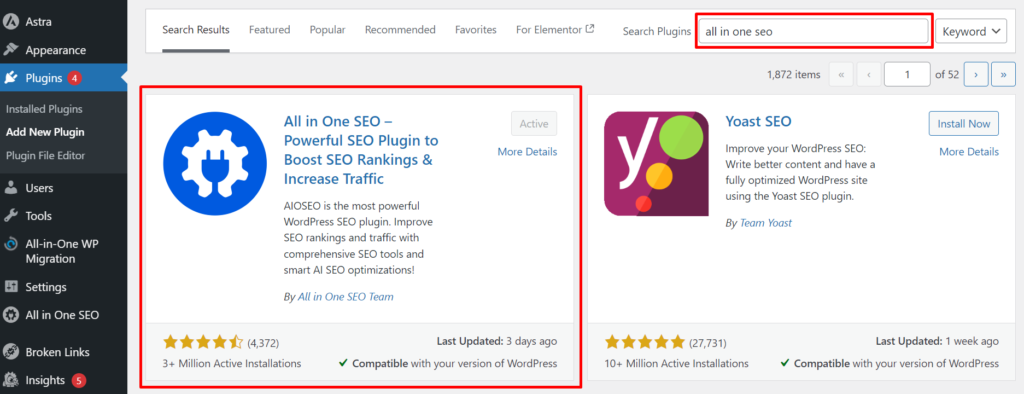Image resolution: width=1024 pixels, height=394 pixels.
Task: Click the Appearance paintbrush icon
Action: tap(10, 50)
